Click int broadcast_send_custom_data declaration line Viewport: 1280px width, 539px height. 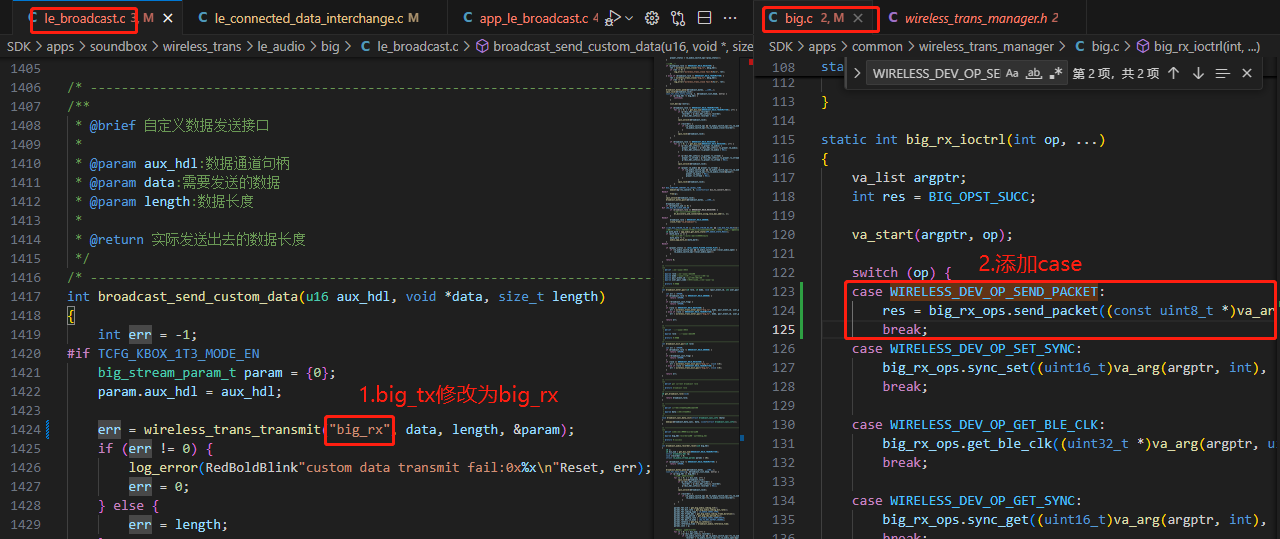point(336,296)
